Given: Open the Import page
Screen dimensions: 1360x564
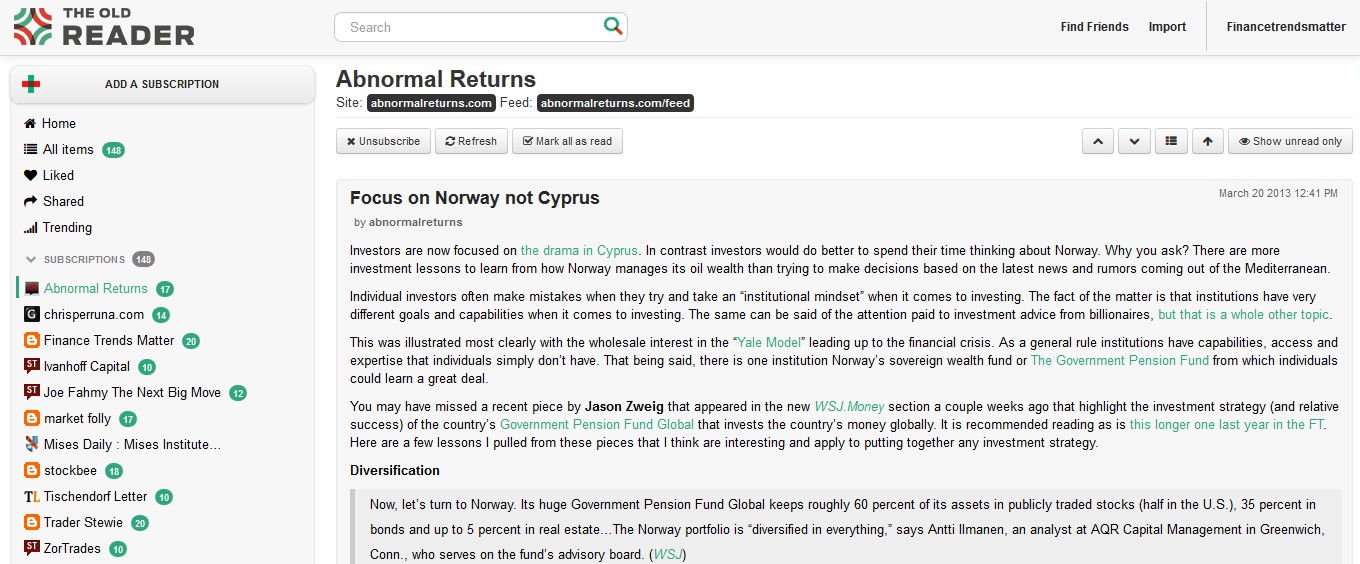Looking at the screenshot, I should point(1167,27).
